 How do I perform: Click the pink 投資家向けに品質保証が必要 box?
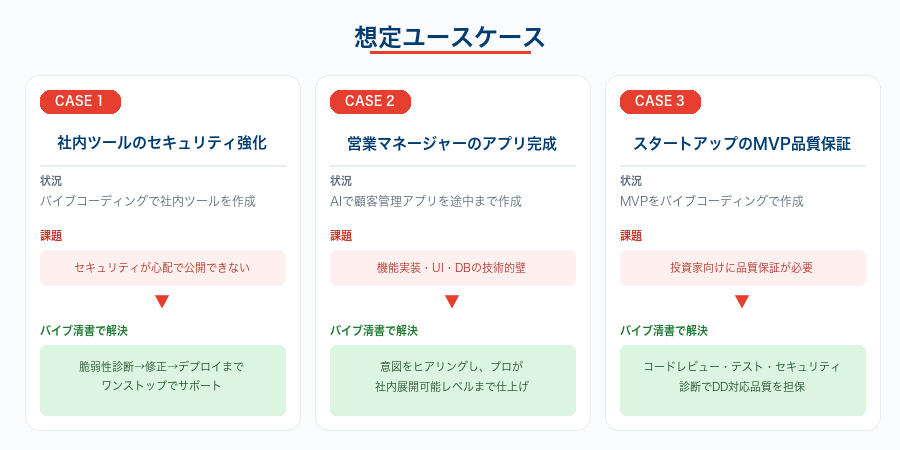[x=742, y=267]
